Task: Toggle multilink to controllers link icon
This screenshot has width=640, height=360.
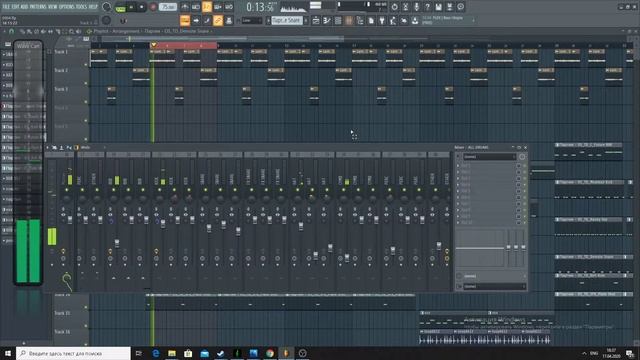Action: tap(218, 20)
